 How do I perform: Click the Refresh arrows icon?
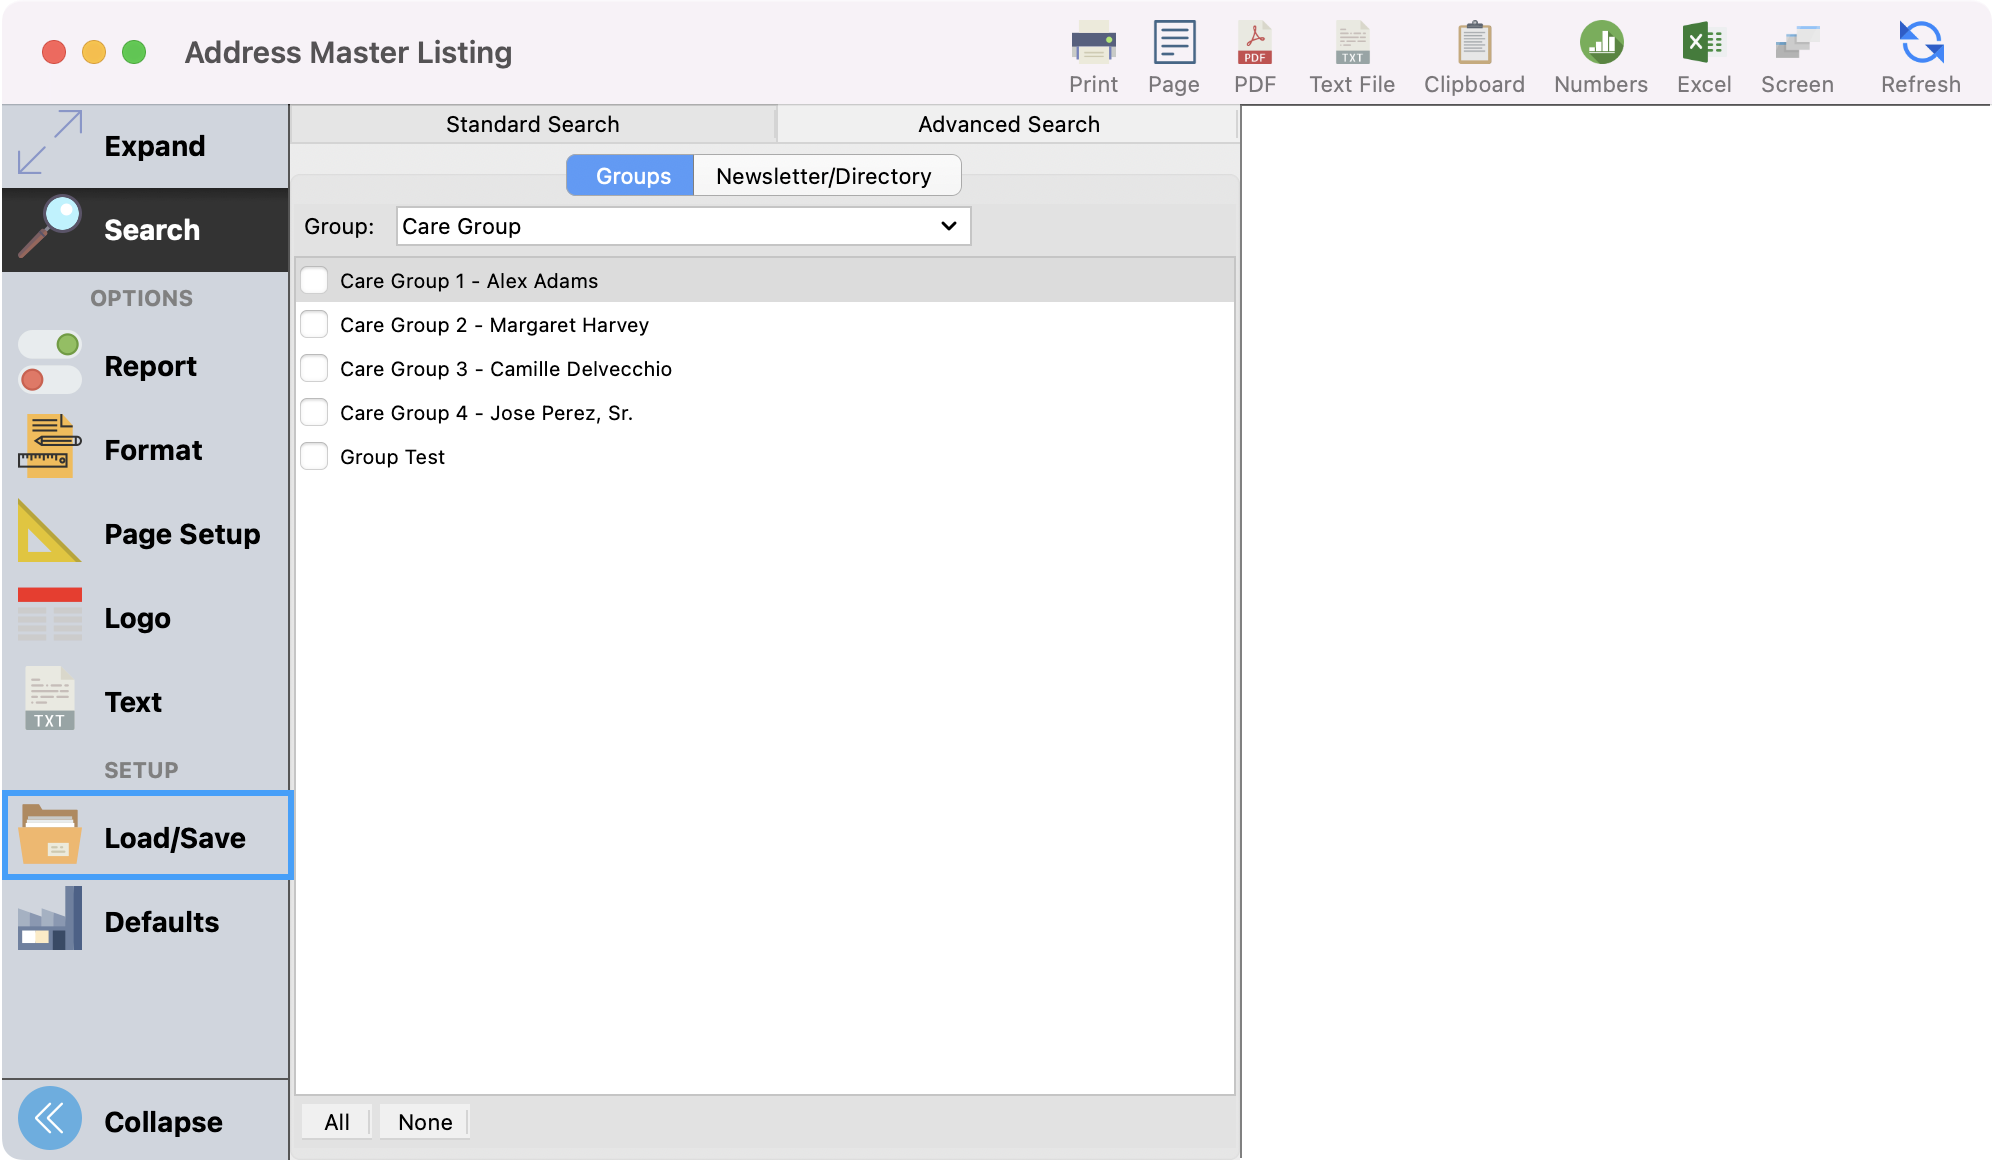click(1920, 44)
